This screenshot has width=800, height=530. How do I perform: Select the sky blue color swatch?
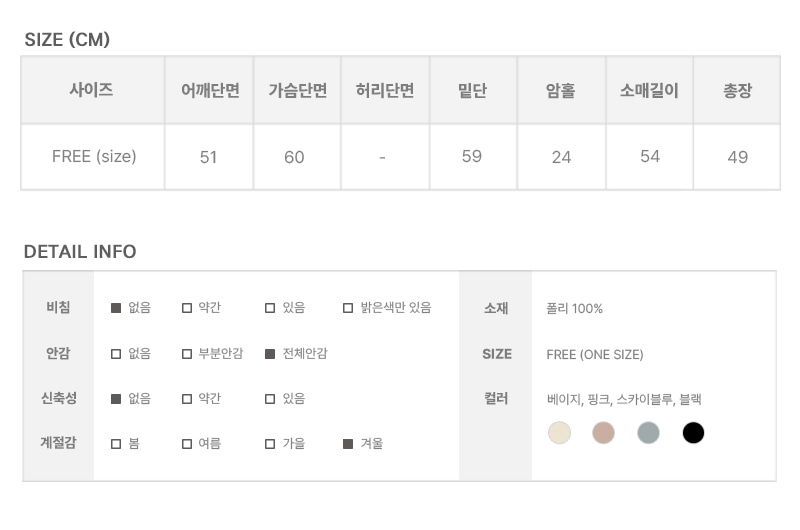tap(648, 433)
